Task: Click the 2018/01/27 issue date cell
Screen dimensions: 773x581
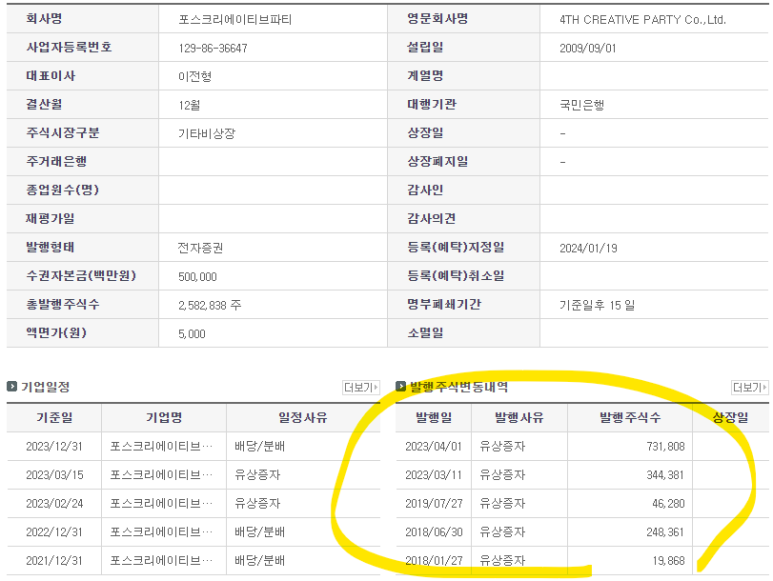Action: coord(433,561)
